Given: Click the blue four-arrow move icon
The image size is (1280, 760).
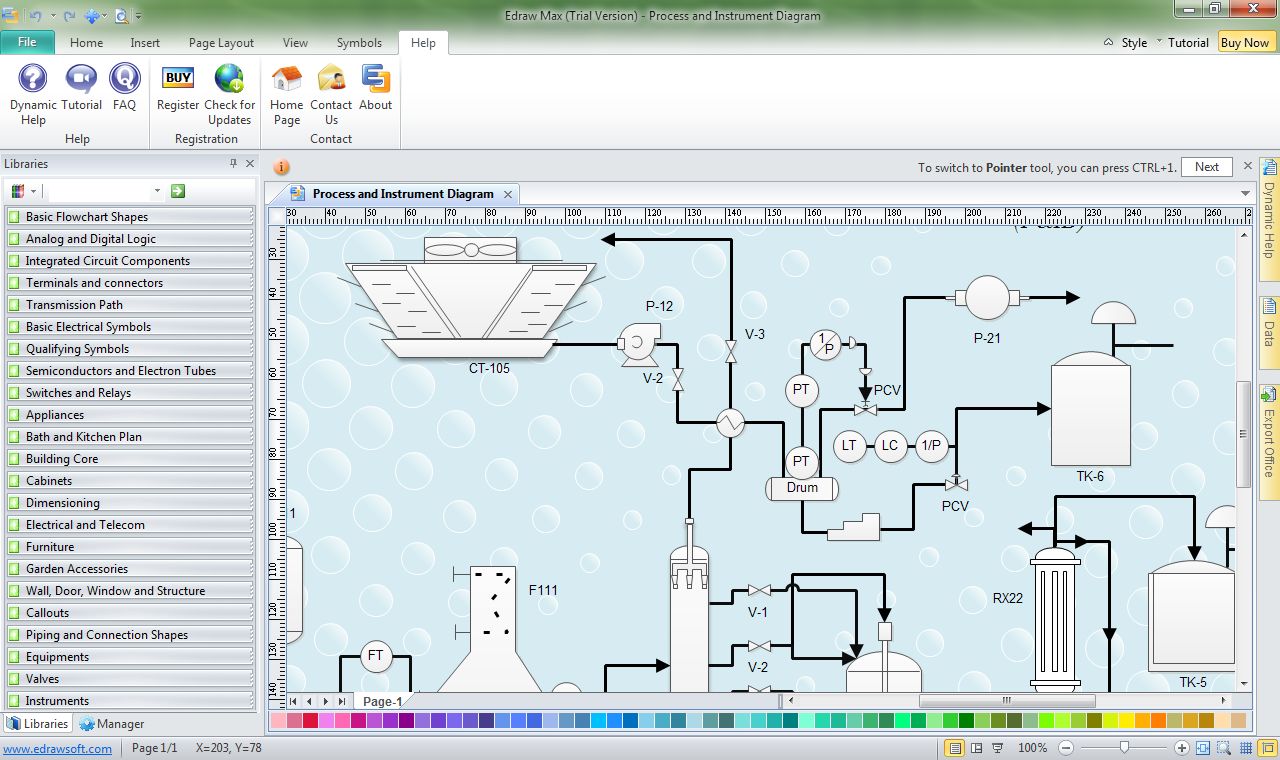Looking at the screenshot, I should coord(92,16).
